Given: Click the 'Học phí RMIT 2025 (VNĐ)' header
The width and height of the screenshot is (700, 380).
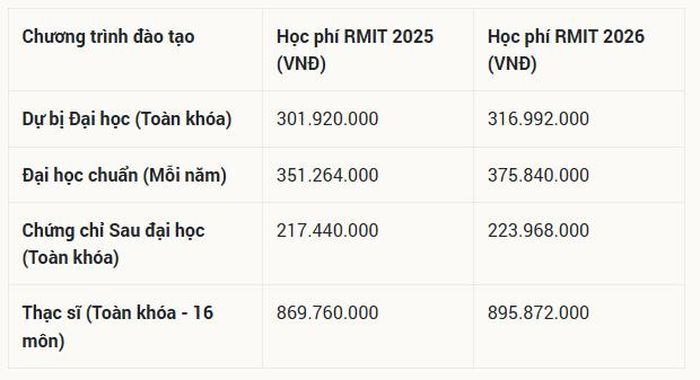Looking at the screenshot, I should 355,50.
